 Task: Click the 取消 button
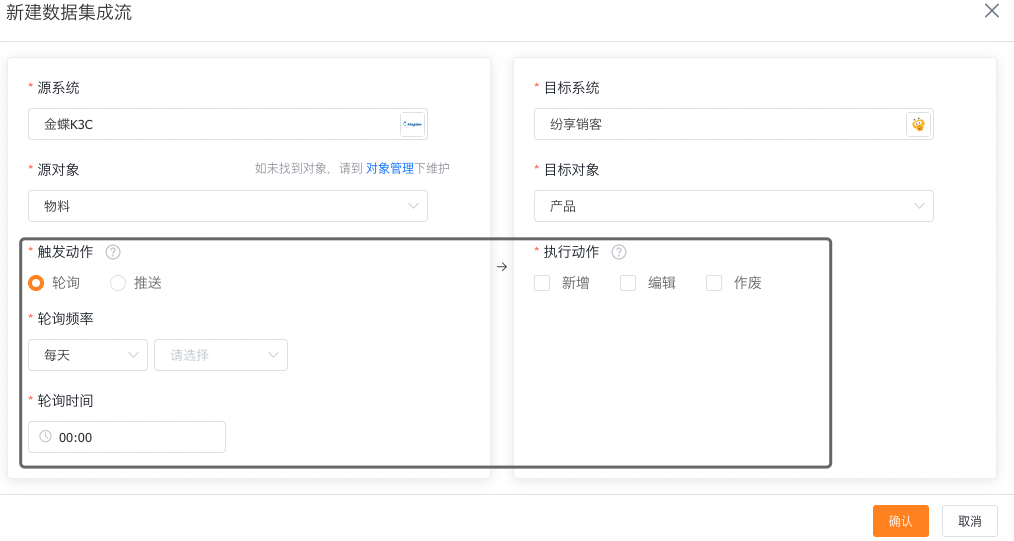tap(969, 521)
